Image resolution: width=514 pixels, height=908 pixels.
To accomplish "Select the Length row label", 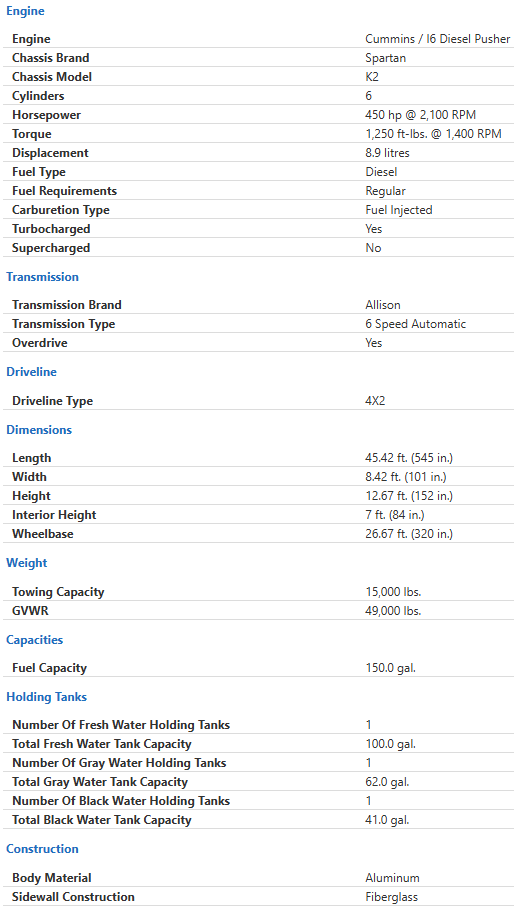I will coord(32,458).
